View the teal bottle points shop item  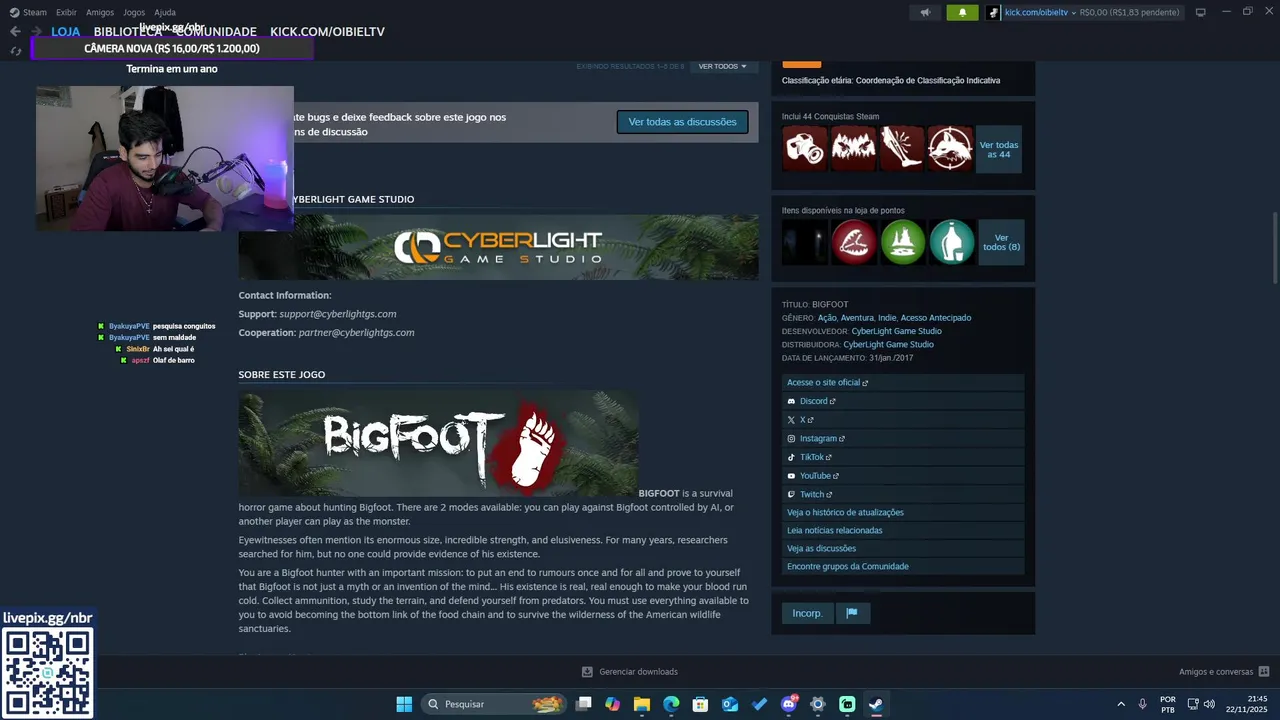pyautogui.click(x=952, y=242)
